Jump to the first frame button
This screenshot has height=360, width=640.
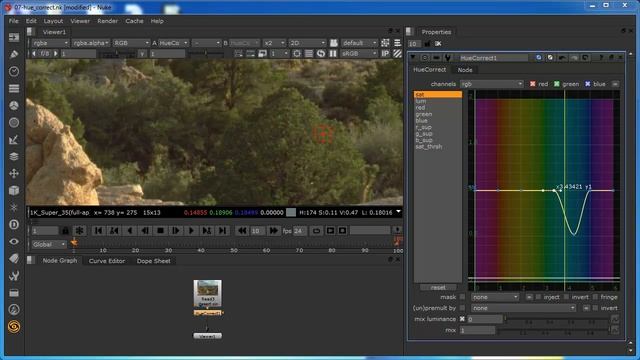98,231
